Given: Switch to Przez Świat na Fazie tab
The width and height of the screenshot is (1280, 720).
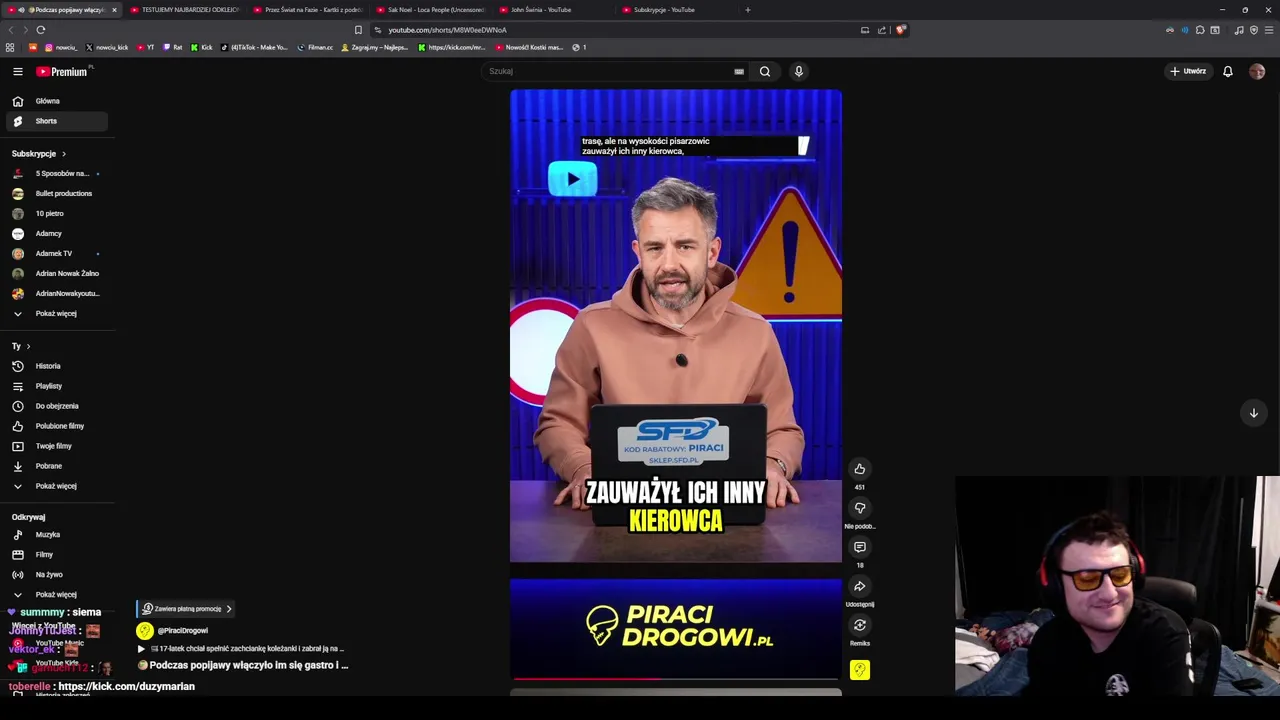Looking at the screenshot, I should pyautogui.click(x=308, y=9).
